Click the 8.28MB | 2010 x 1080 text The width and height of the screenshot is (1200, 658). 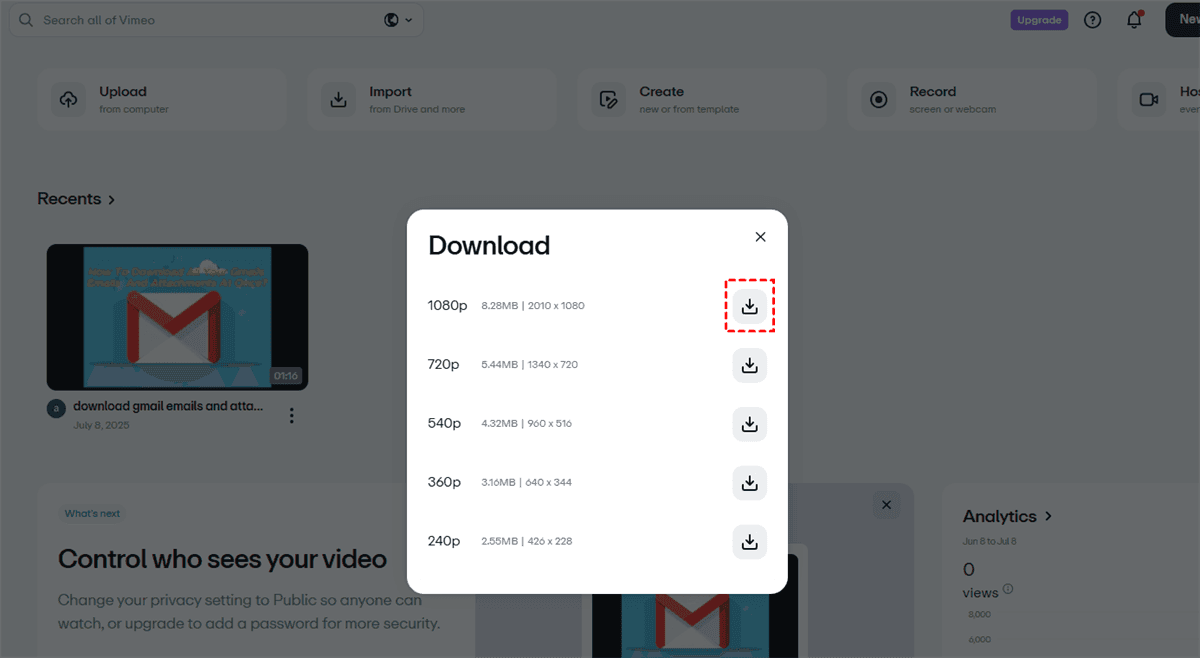(533, 306)
